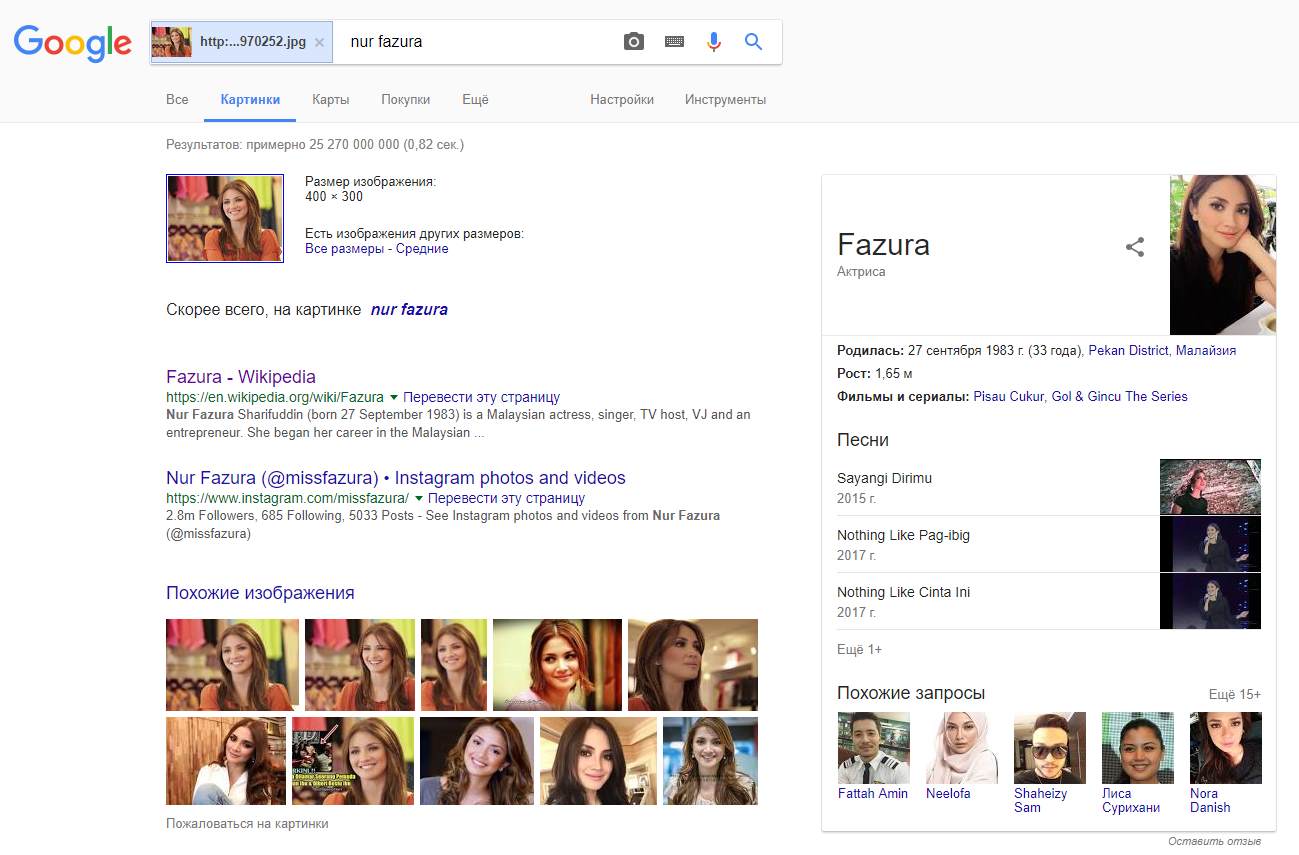The width and height of the screenshot is (1299, 855).
Task: Select Neelofa related search thumbnail
Action: click(962, 748)
